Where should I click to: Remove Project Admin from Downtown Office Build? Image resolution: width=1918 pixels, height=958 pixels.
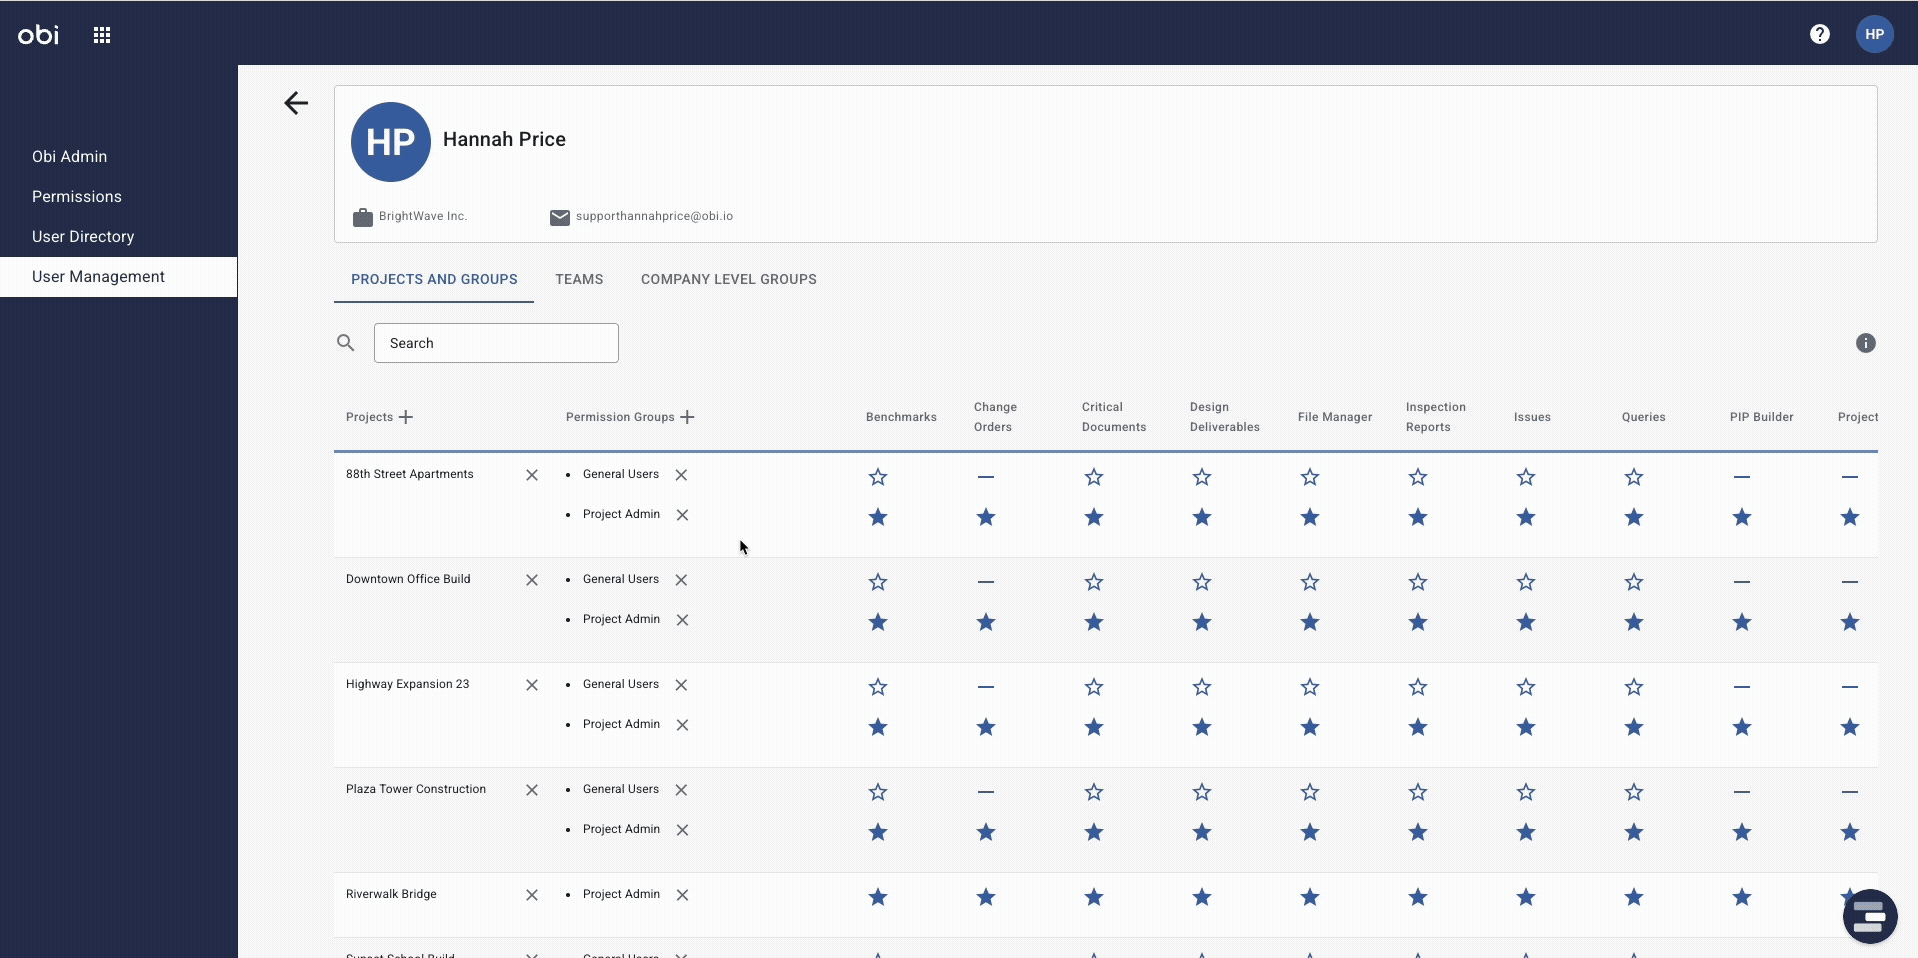pyautogui.click(x=682, y=620)
